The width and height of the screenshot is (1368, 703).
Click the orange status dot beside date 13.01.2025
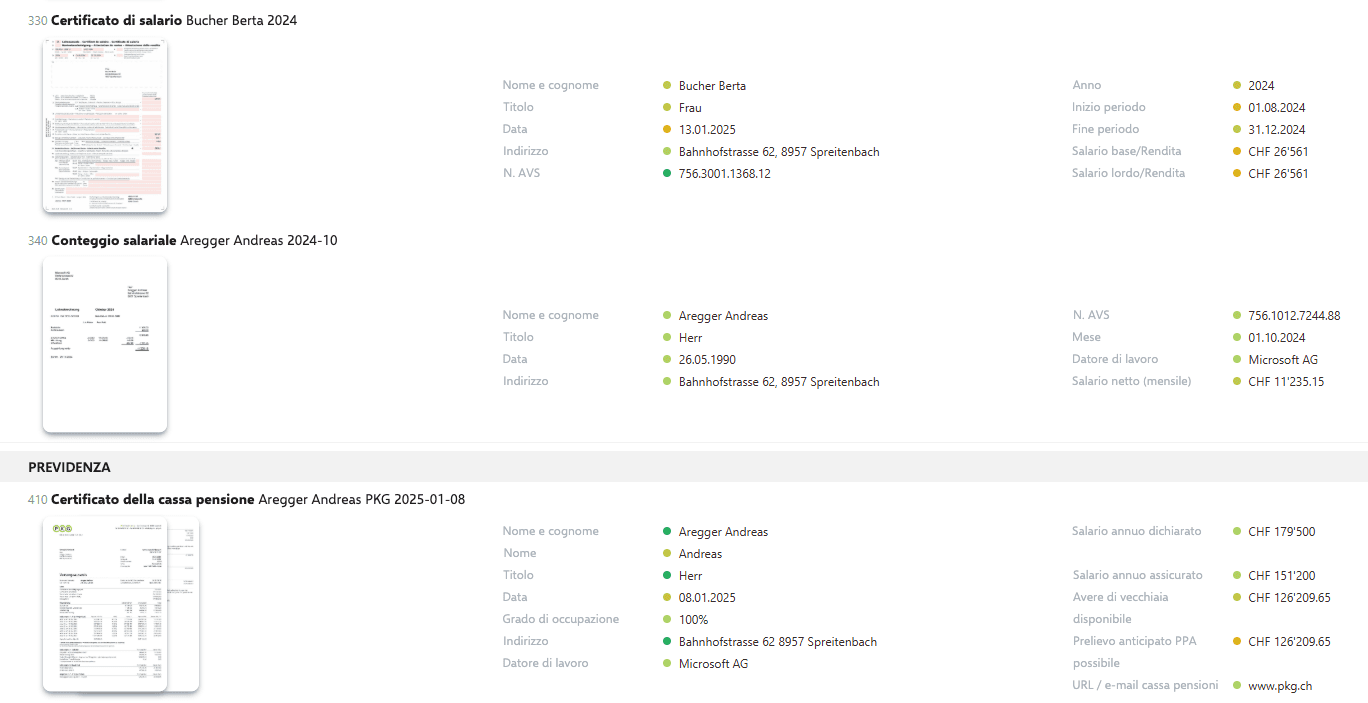[x=667, y=129]
